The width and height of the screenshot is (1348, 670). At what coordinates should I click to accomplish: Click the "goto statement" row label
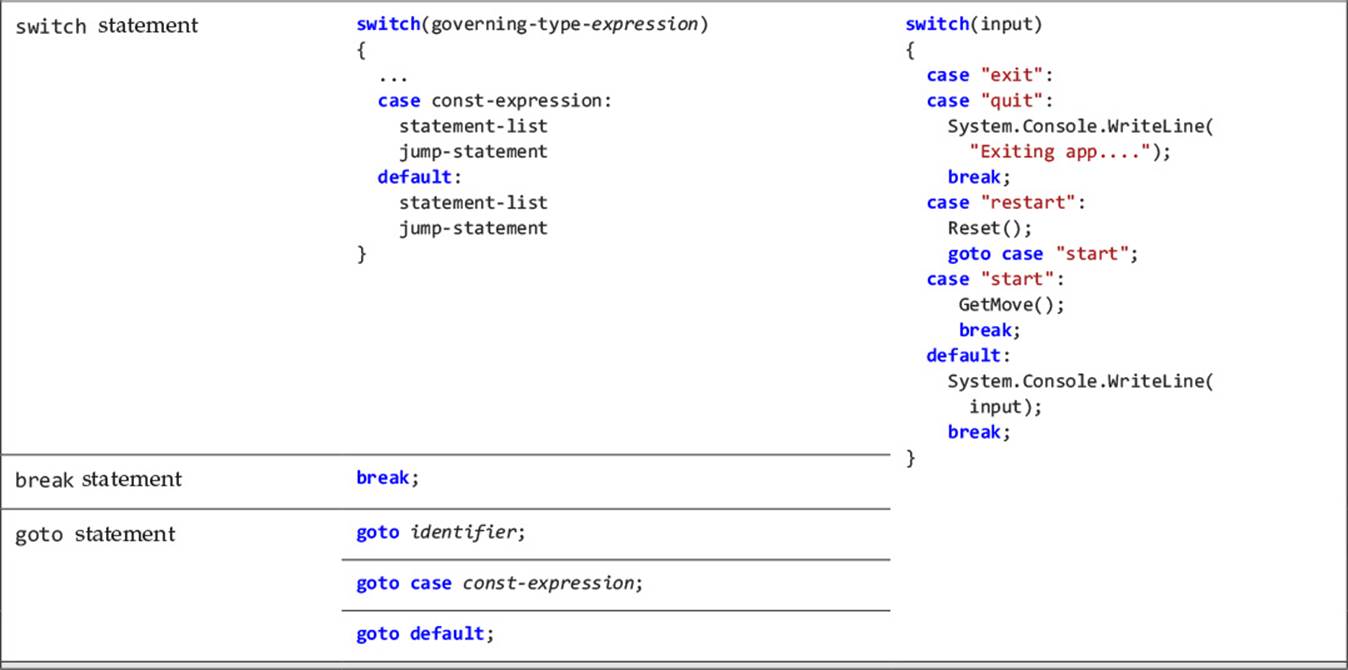pyautogui.click(x=95, y=535)
